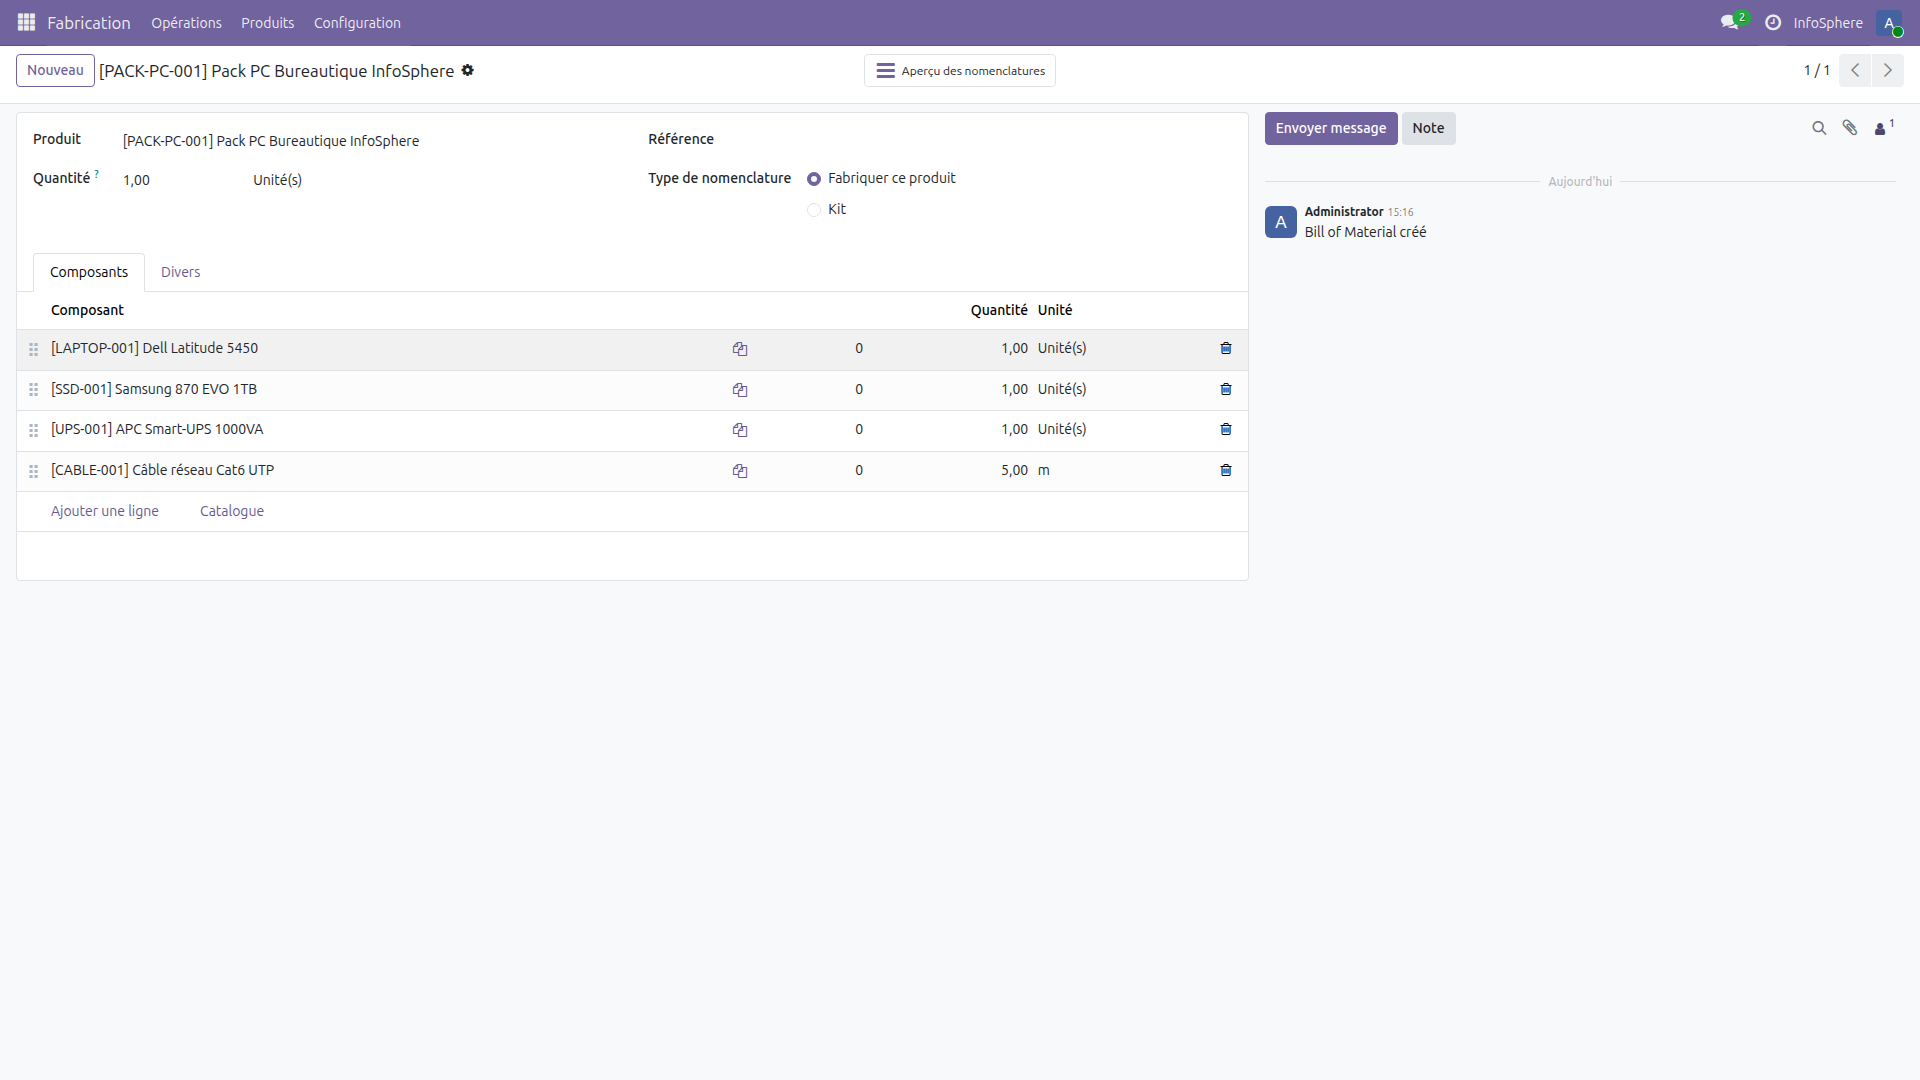Open the followers icon in the chatter
Viewport: 1920px width, 1080px height.
[x=1882, y=128]
